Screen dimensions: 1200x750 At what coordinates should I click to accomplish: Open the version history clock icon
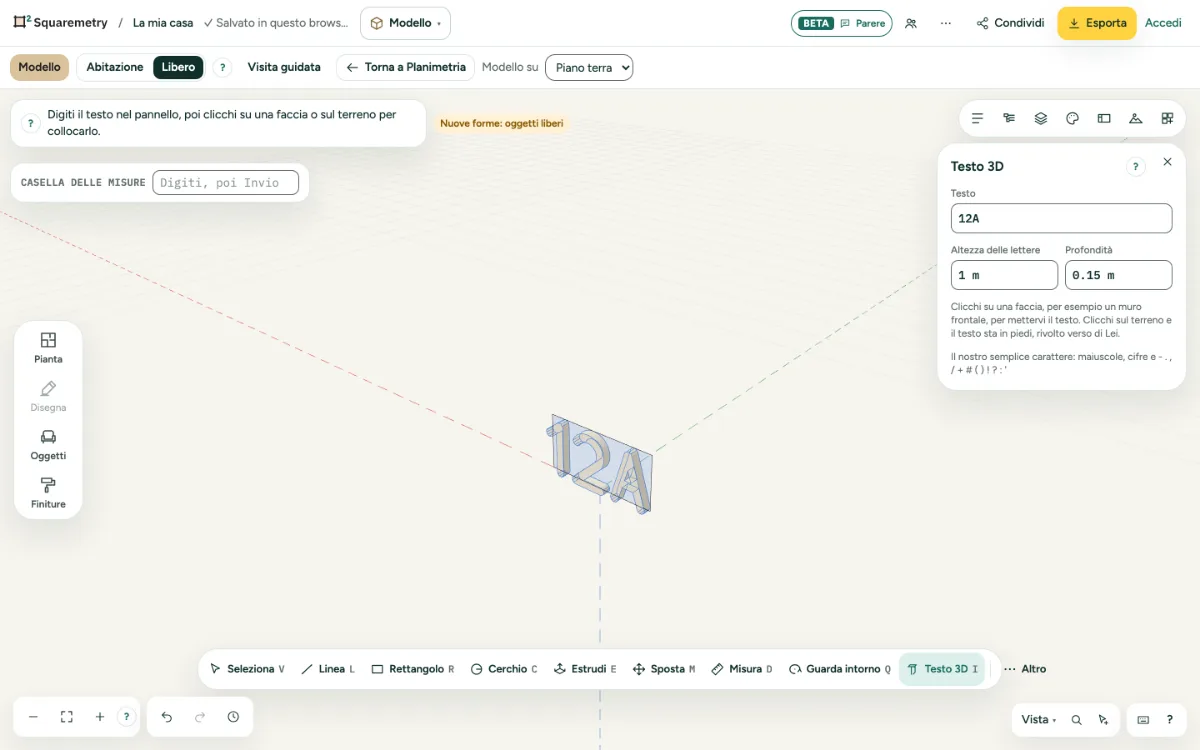[233, 717]
